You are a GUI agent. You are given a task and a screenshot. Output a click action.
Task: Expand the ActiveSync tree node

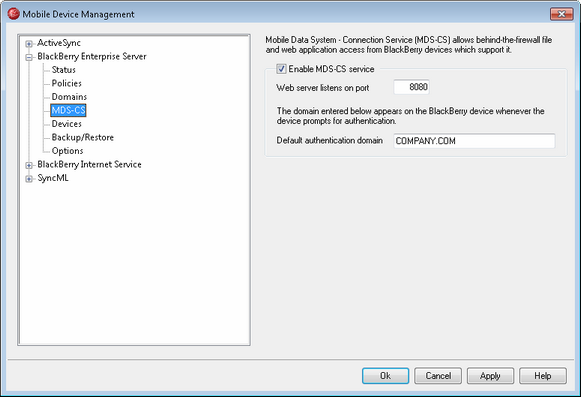[29, 44]
